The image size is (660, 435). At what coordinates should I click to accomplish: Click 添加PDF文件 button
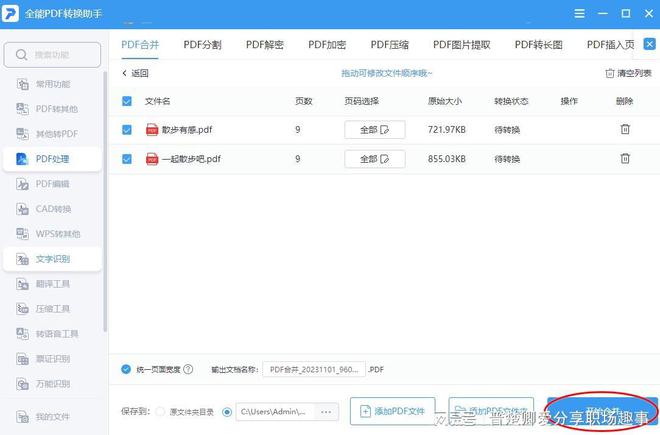[x=393, y=411]
